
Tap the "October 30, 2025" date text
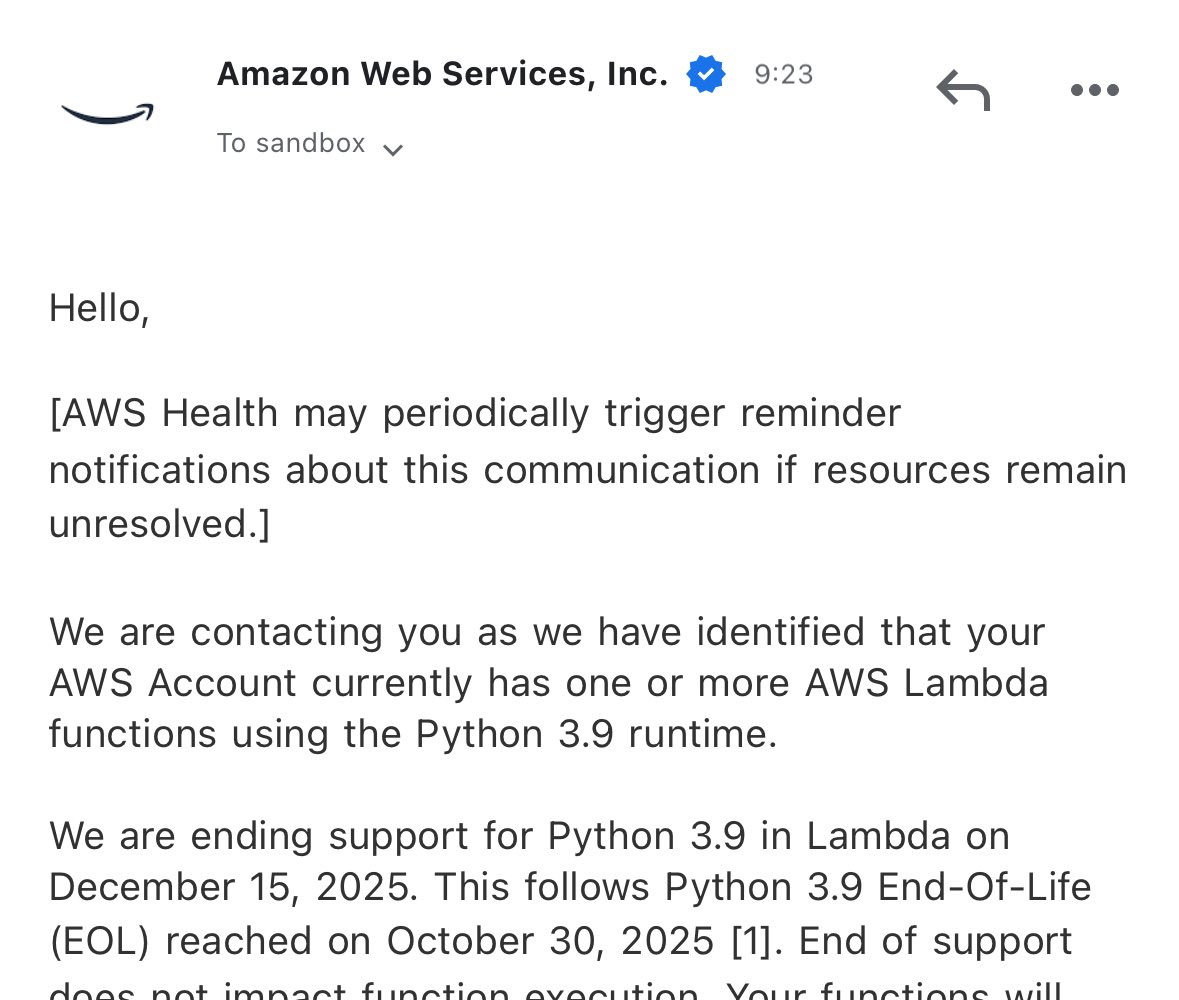pyautogui.click(x=550, y=941)
